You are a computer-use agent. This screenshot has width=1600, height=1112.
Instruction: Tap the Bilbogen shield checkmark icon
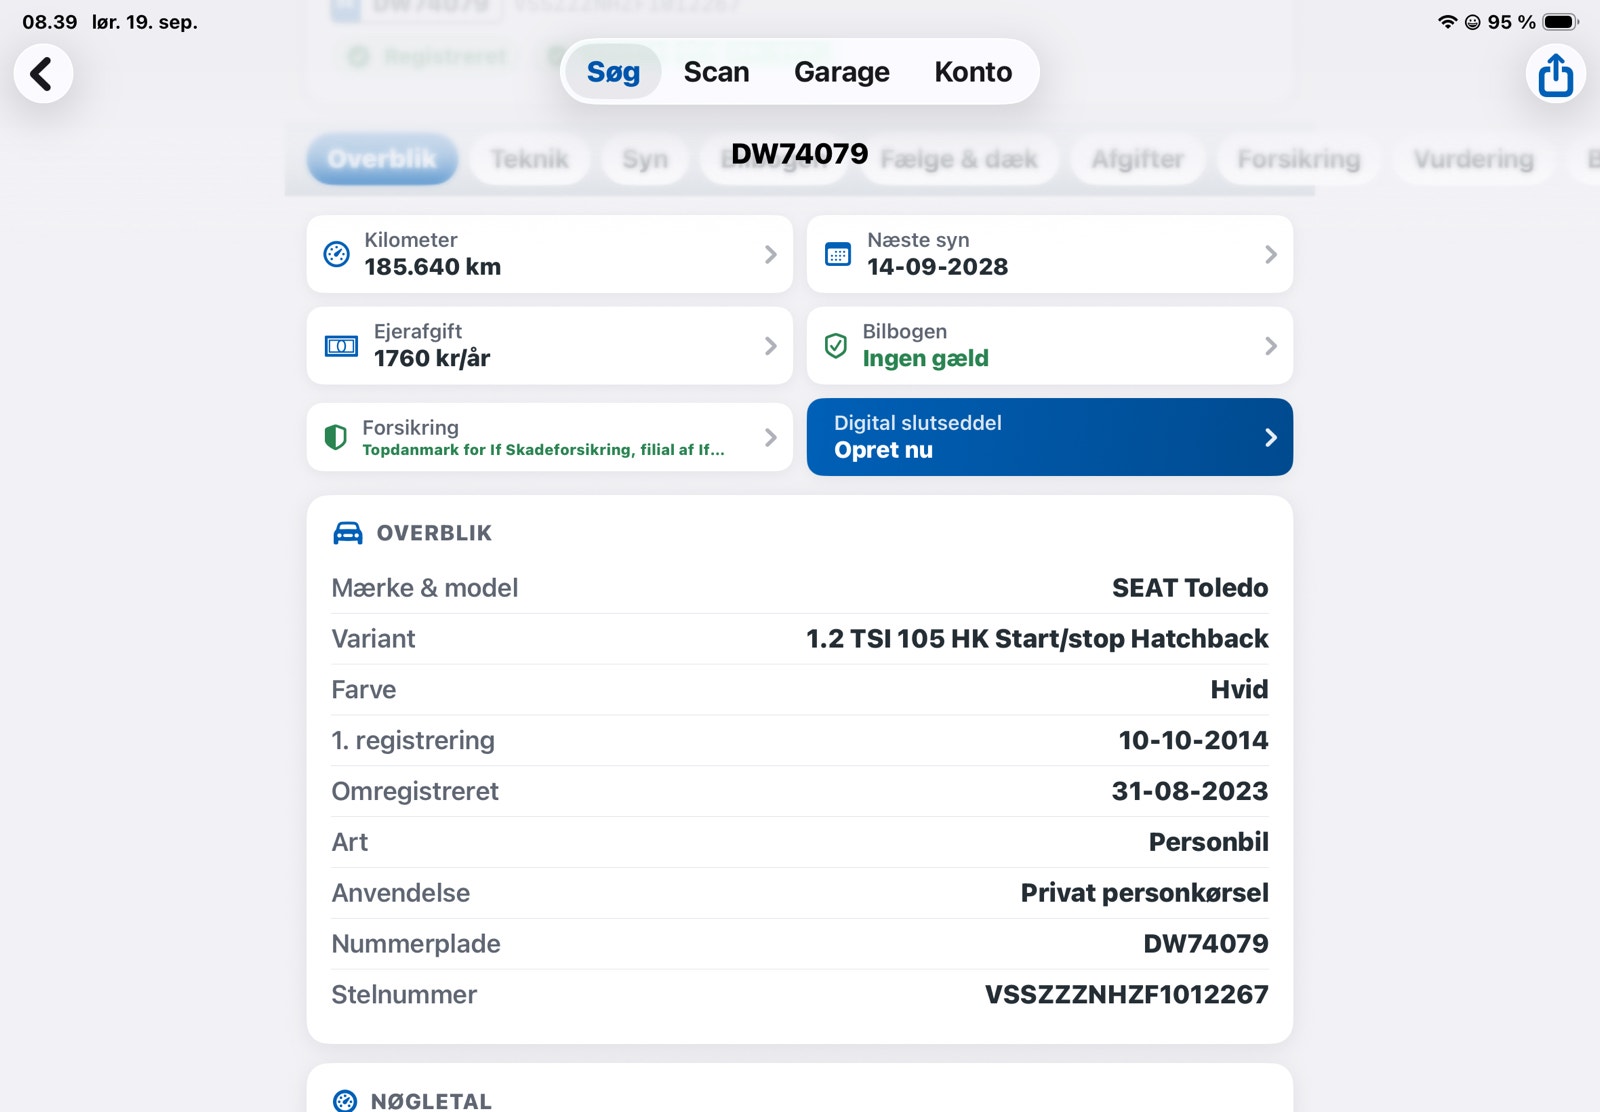coord(836,346)
